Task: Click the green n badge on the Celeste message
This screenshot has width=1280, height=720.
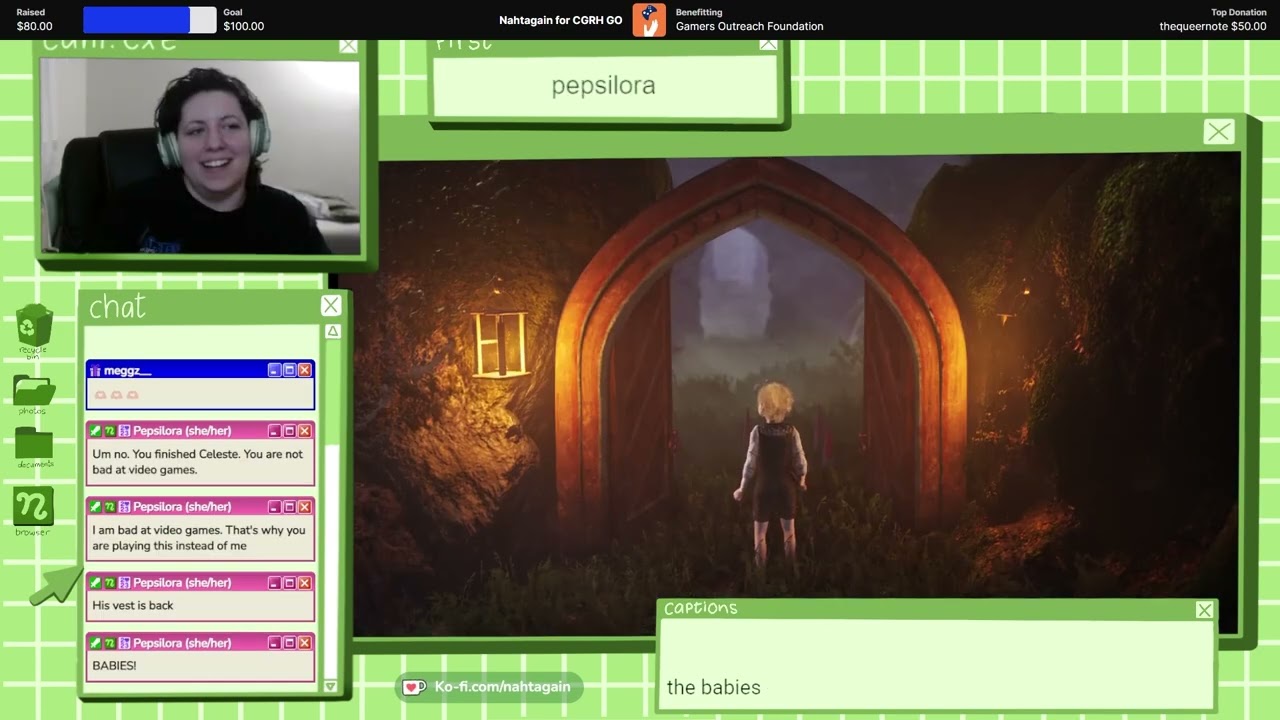Action: coord(110,431)
